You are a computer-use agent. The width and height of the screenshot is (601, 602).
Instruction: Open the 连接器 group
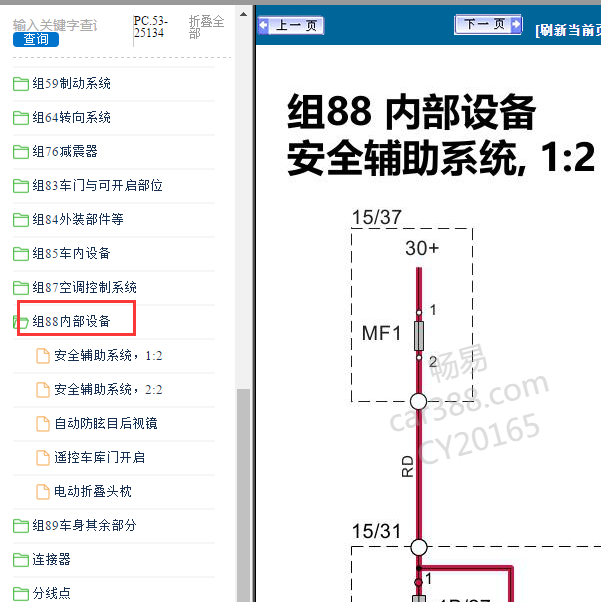[51, 559]
